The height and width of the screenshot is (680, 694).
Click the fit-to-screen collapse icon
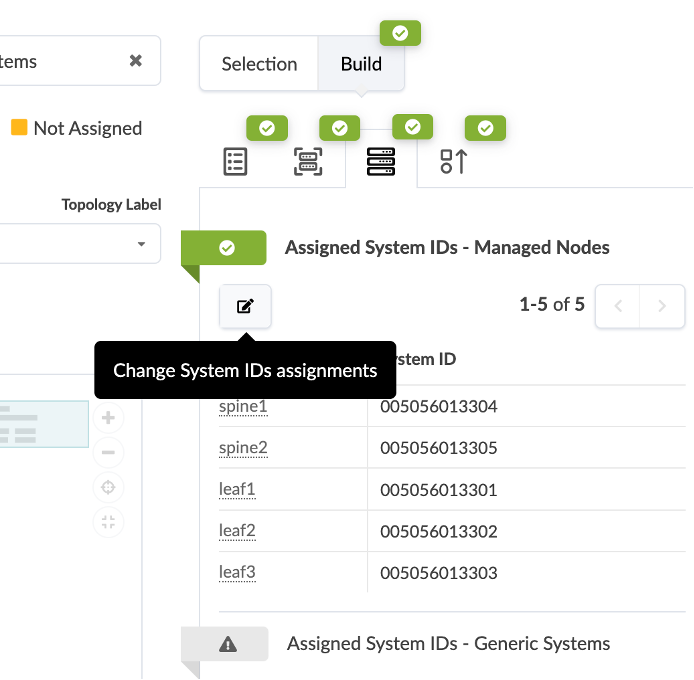pyautogui.click(x=109, y=521)
